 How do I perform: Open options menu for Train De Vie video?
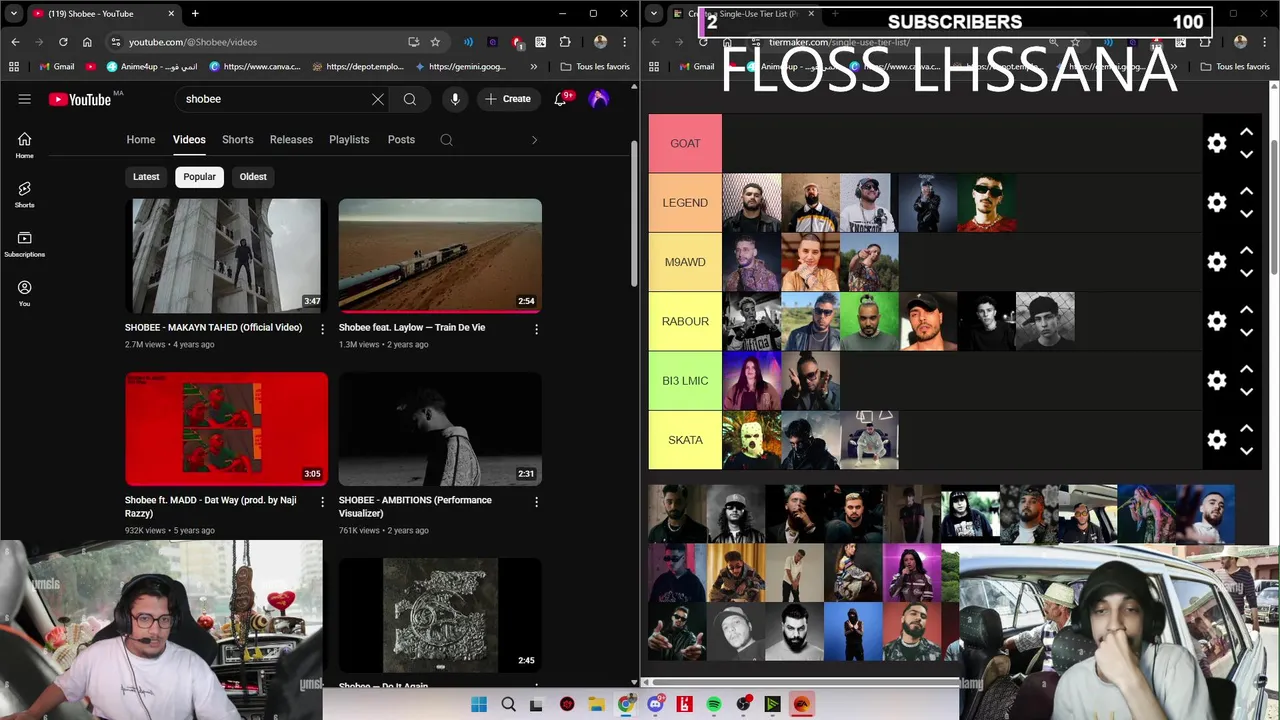[x=536, y=329]
